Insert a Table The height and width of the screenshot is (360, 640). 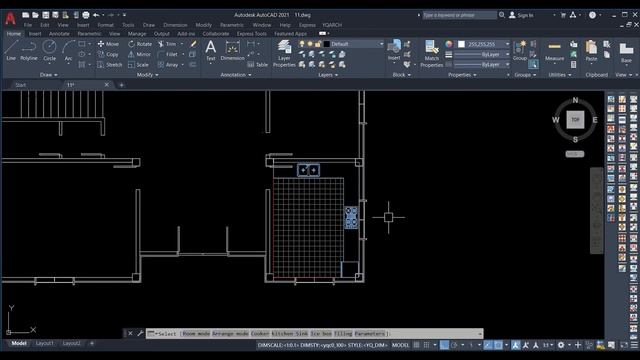tap(258, 65)
